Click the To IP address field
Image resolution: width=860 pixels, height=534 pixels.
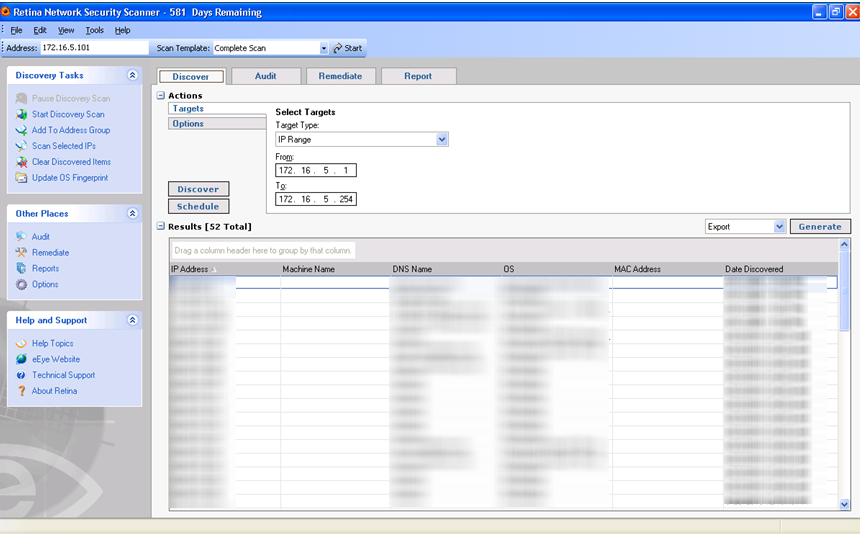315,199
